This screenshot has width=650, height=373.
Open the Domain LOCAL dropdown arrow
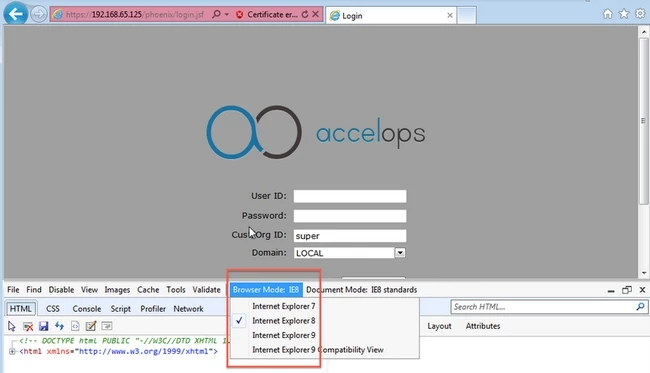400,253
